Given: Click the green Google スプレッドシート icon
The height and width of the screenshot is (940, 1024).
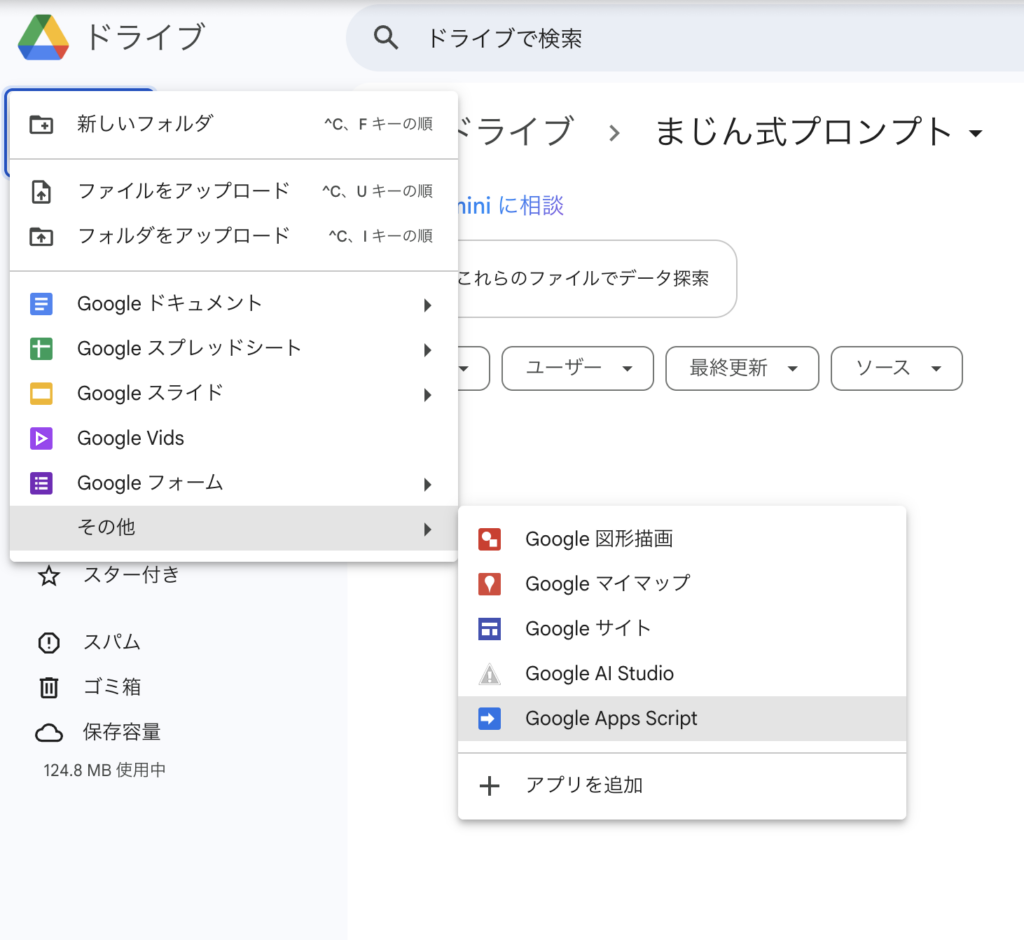Looking at the screenshot, I should pyautogui.click(x=41, y=349).
